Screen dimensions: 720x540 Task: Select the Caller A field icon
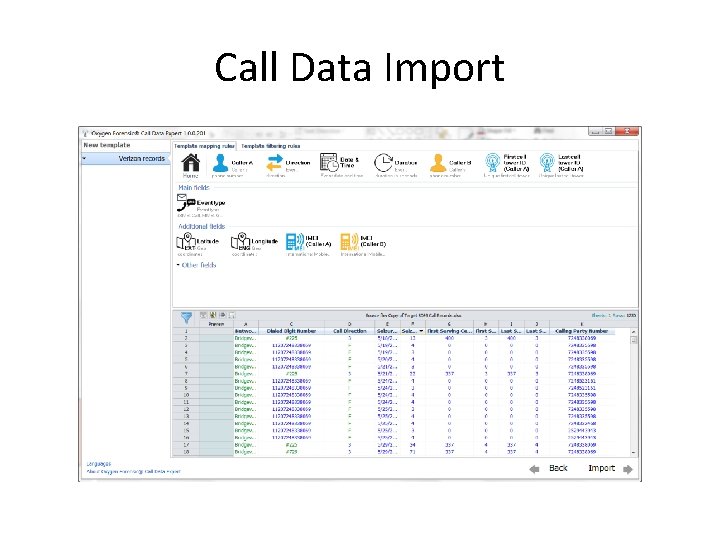tap(220, 163)
